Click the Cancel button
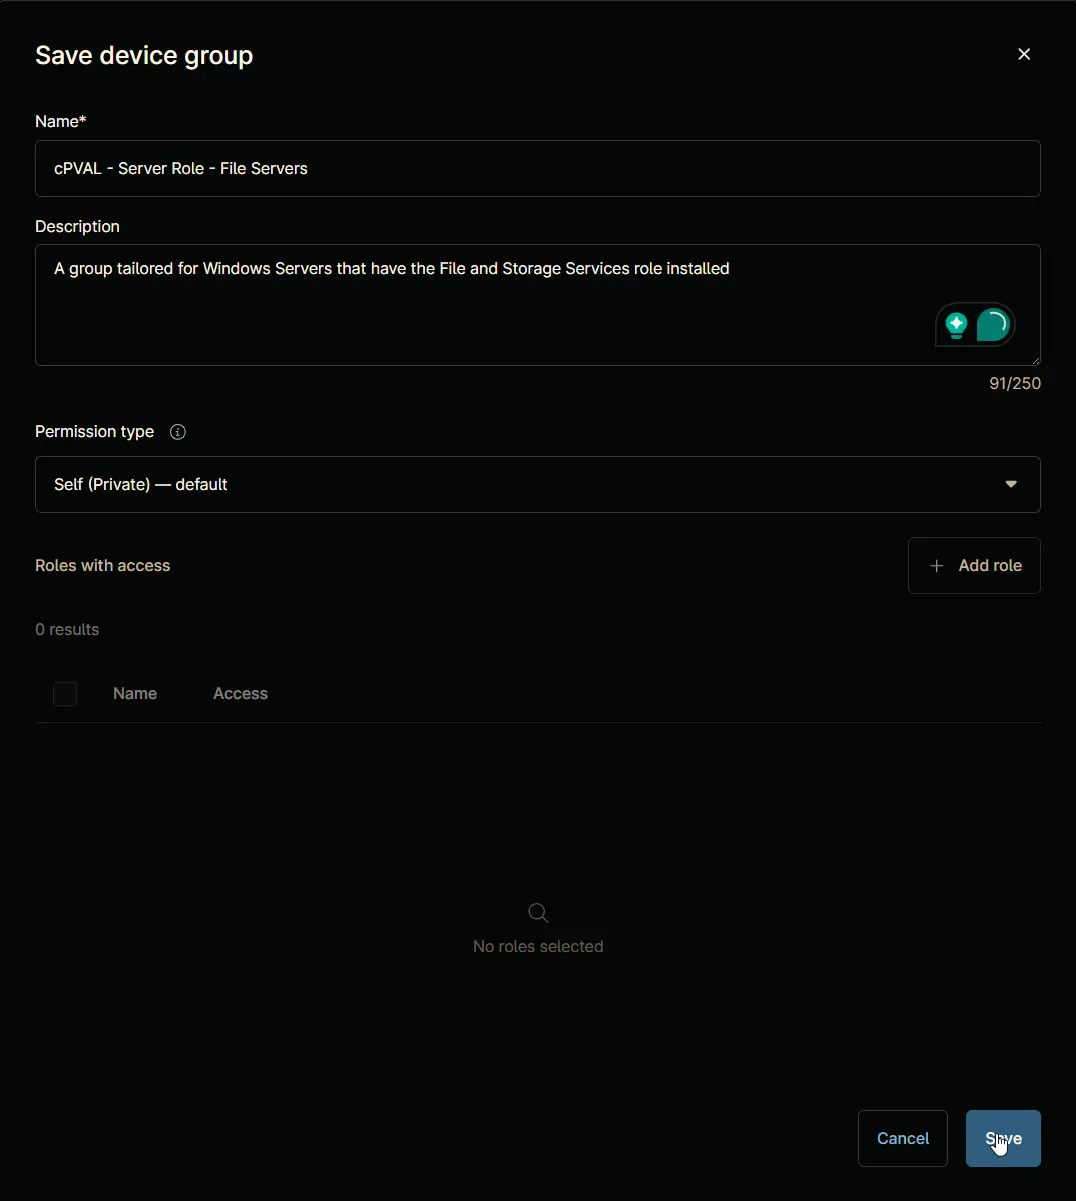The height and width of the screenshot is (1201, 1076). 903,1138
